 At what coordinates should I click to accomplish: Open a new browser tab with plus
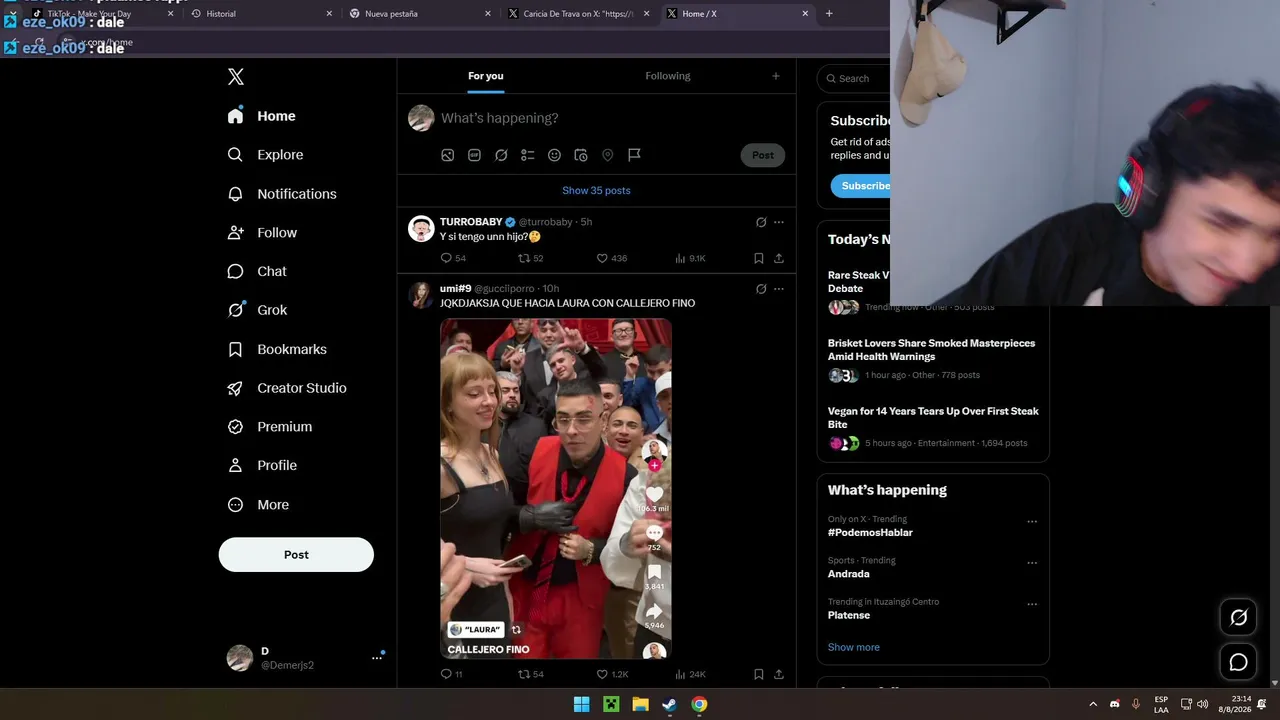pos(829,14)
